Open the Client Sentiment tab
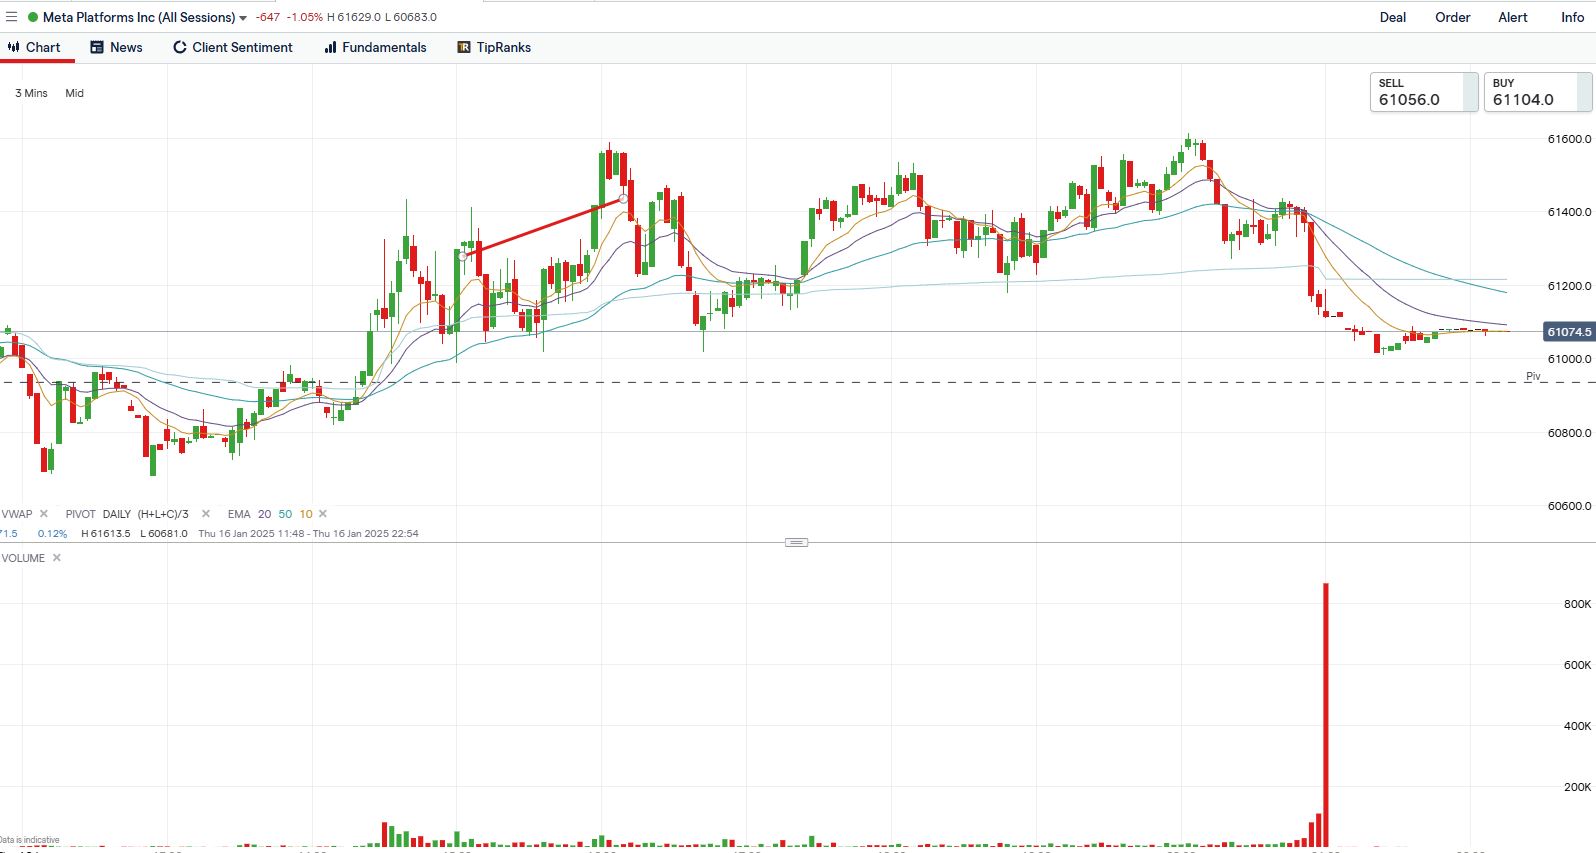 point(232,47)
